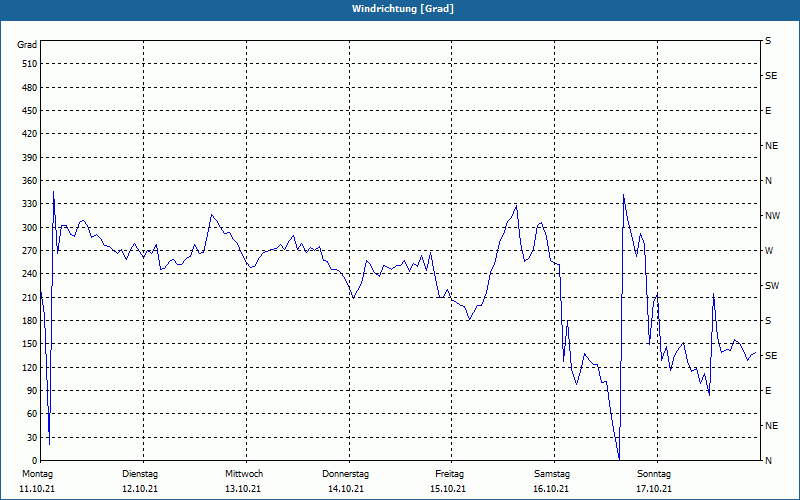Choose the 210 degree axis label

click(x=29, y=297)
